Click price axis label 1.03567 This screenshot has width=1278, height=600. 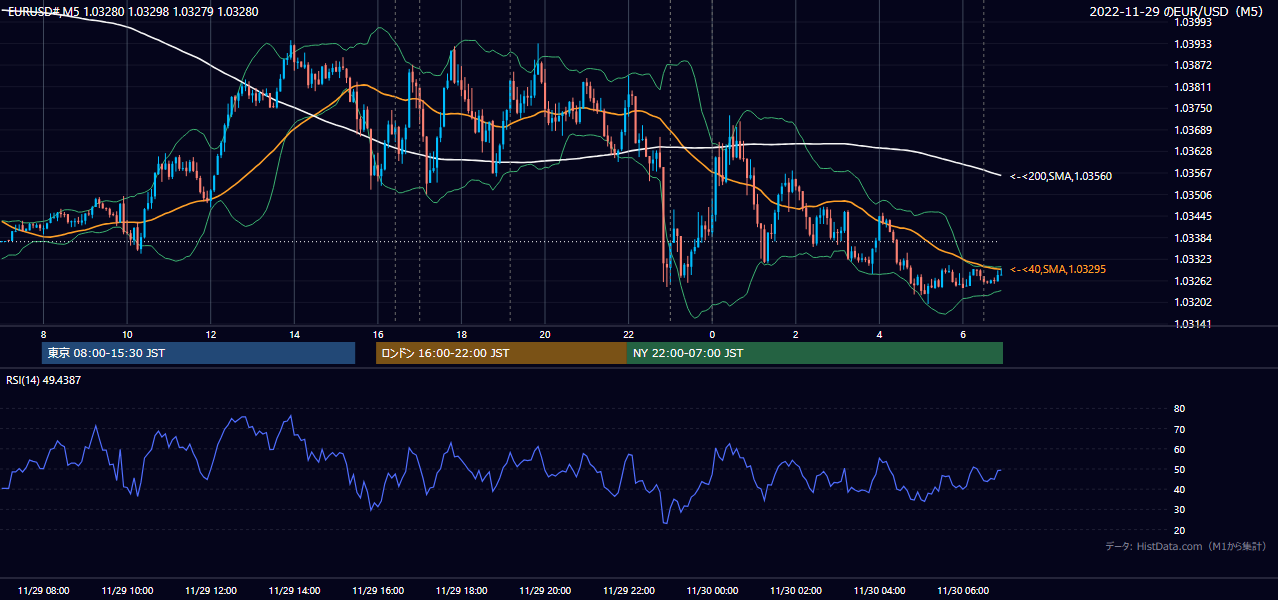[x=1193, y=173]
